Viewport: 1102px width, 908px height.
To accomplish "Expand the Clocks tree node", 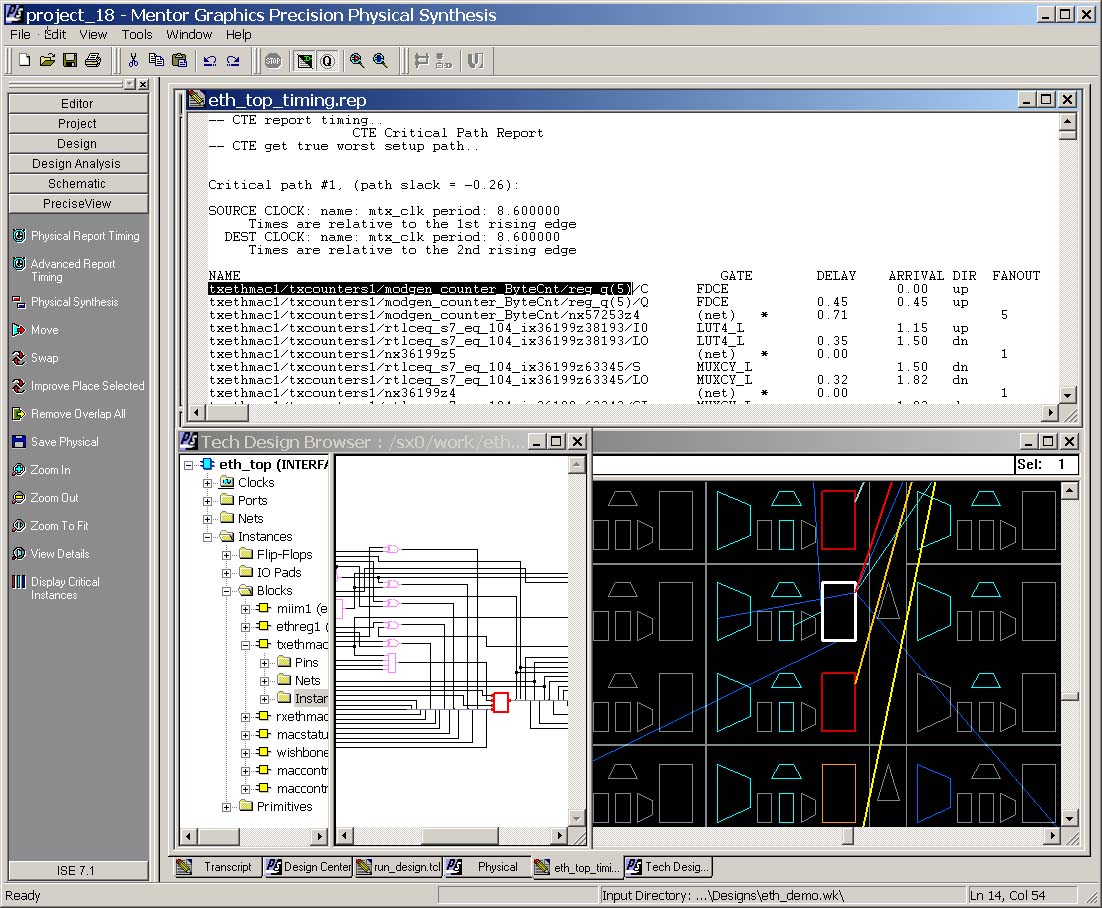I will click(207, 483).
